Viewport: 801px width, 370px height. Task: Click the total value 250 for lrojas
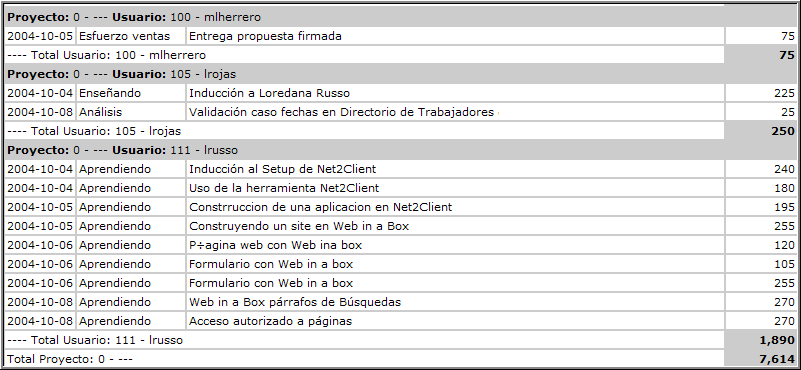coord(761,131)
